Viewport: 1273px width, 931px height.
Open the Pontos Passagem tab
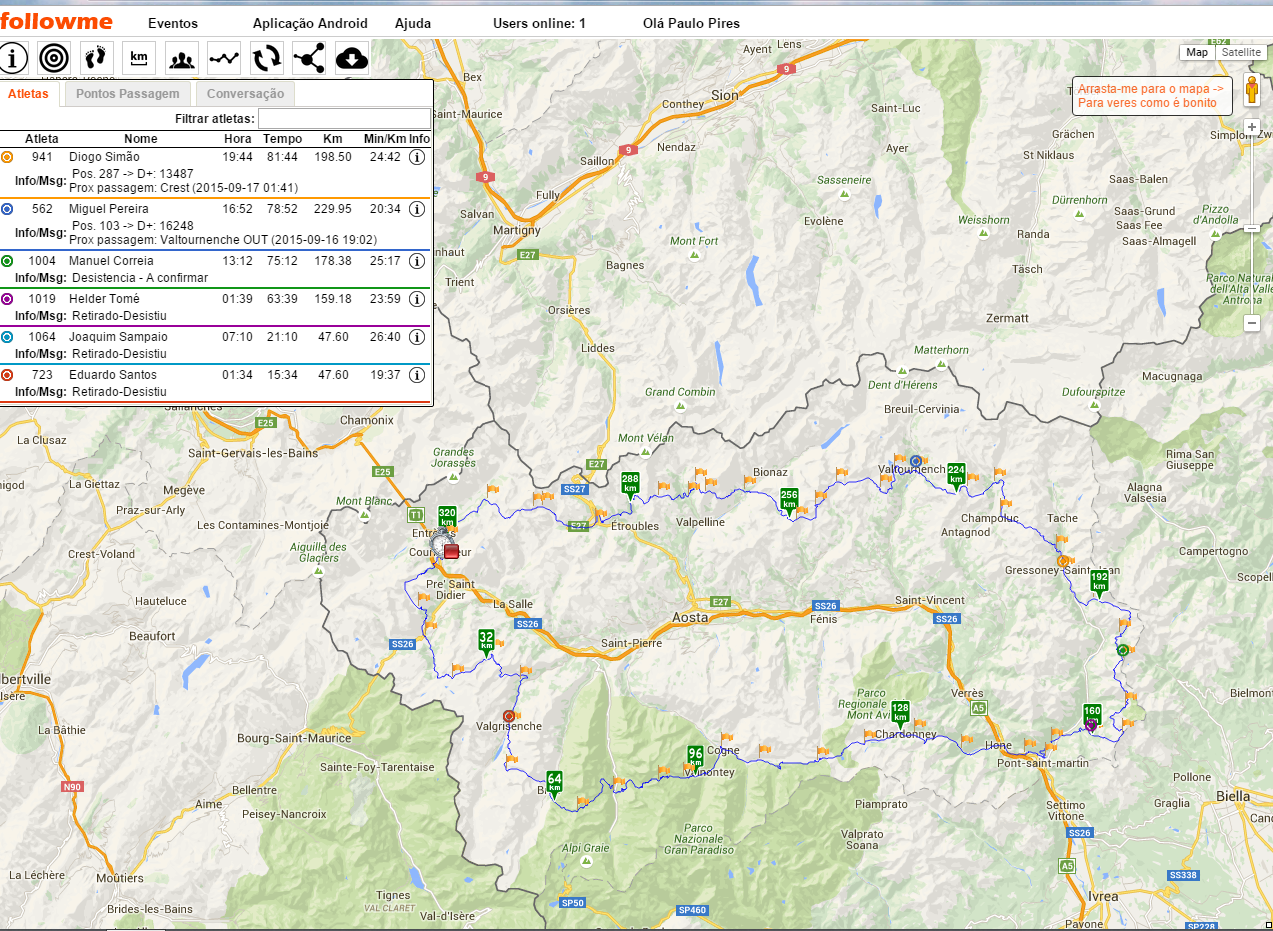point(128,94)
